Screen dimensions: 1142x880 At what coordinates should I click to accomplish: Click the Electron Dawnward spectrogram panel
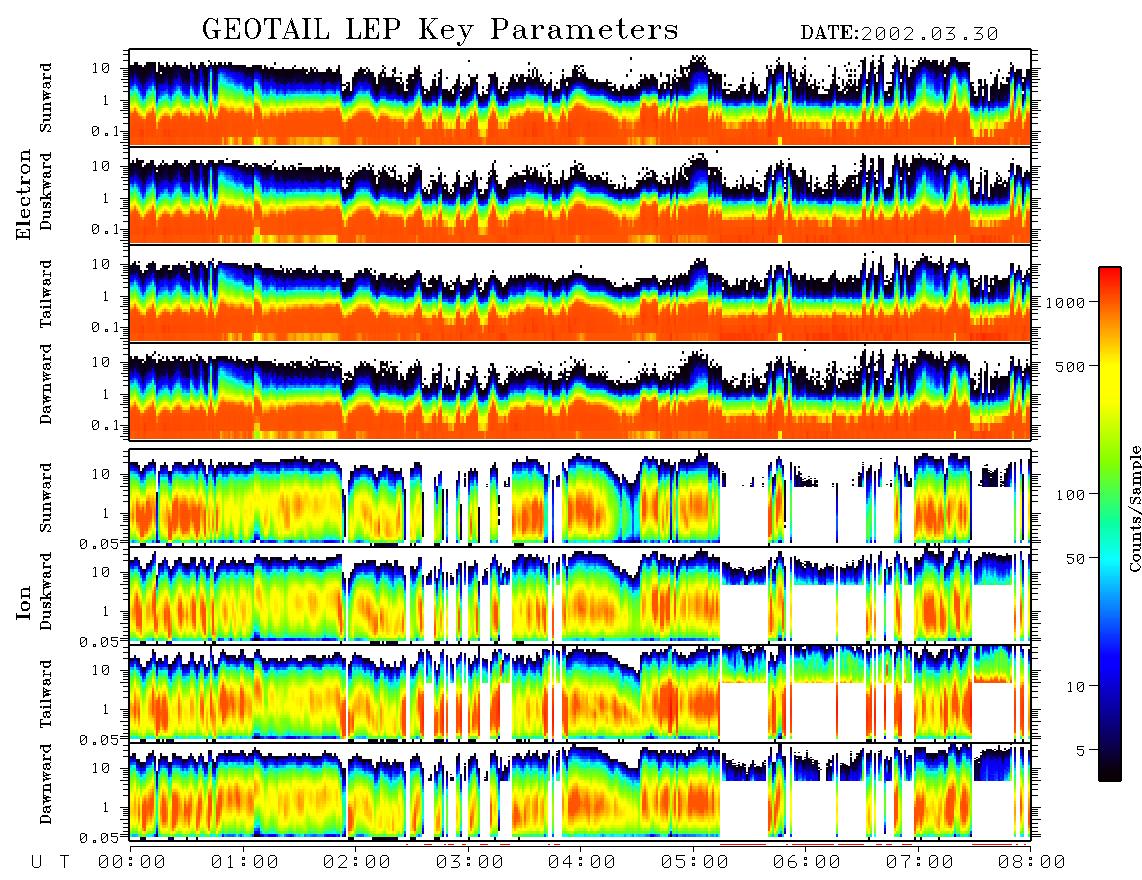pyautogui.click(x=580, y=392)
